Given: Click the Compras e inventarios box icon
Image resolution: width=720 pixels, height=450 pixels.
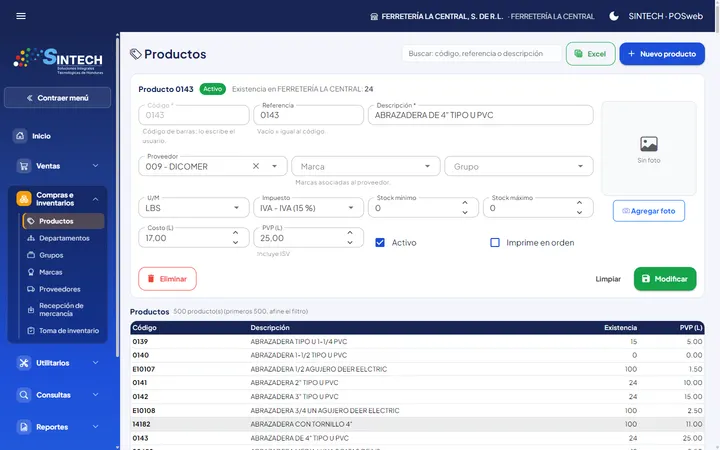Looking at the screenshot, I should click(23, 199).
